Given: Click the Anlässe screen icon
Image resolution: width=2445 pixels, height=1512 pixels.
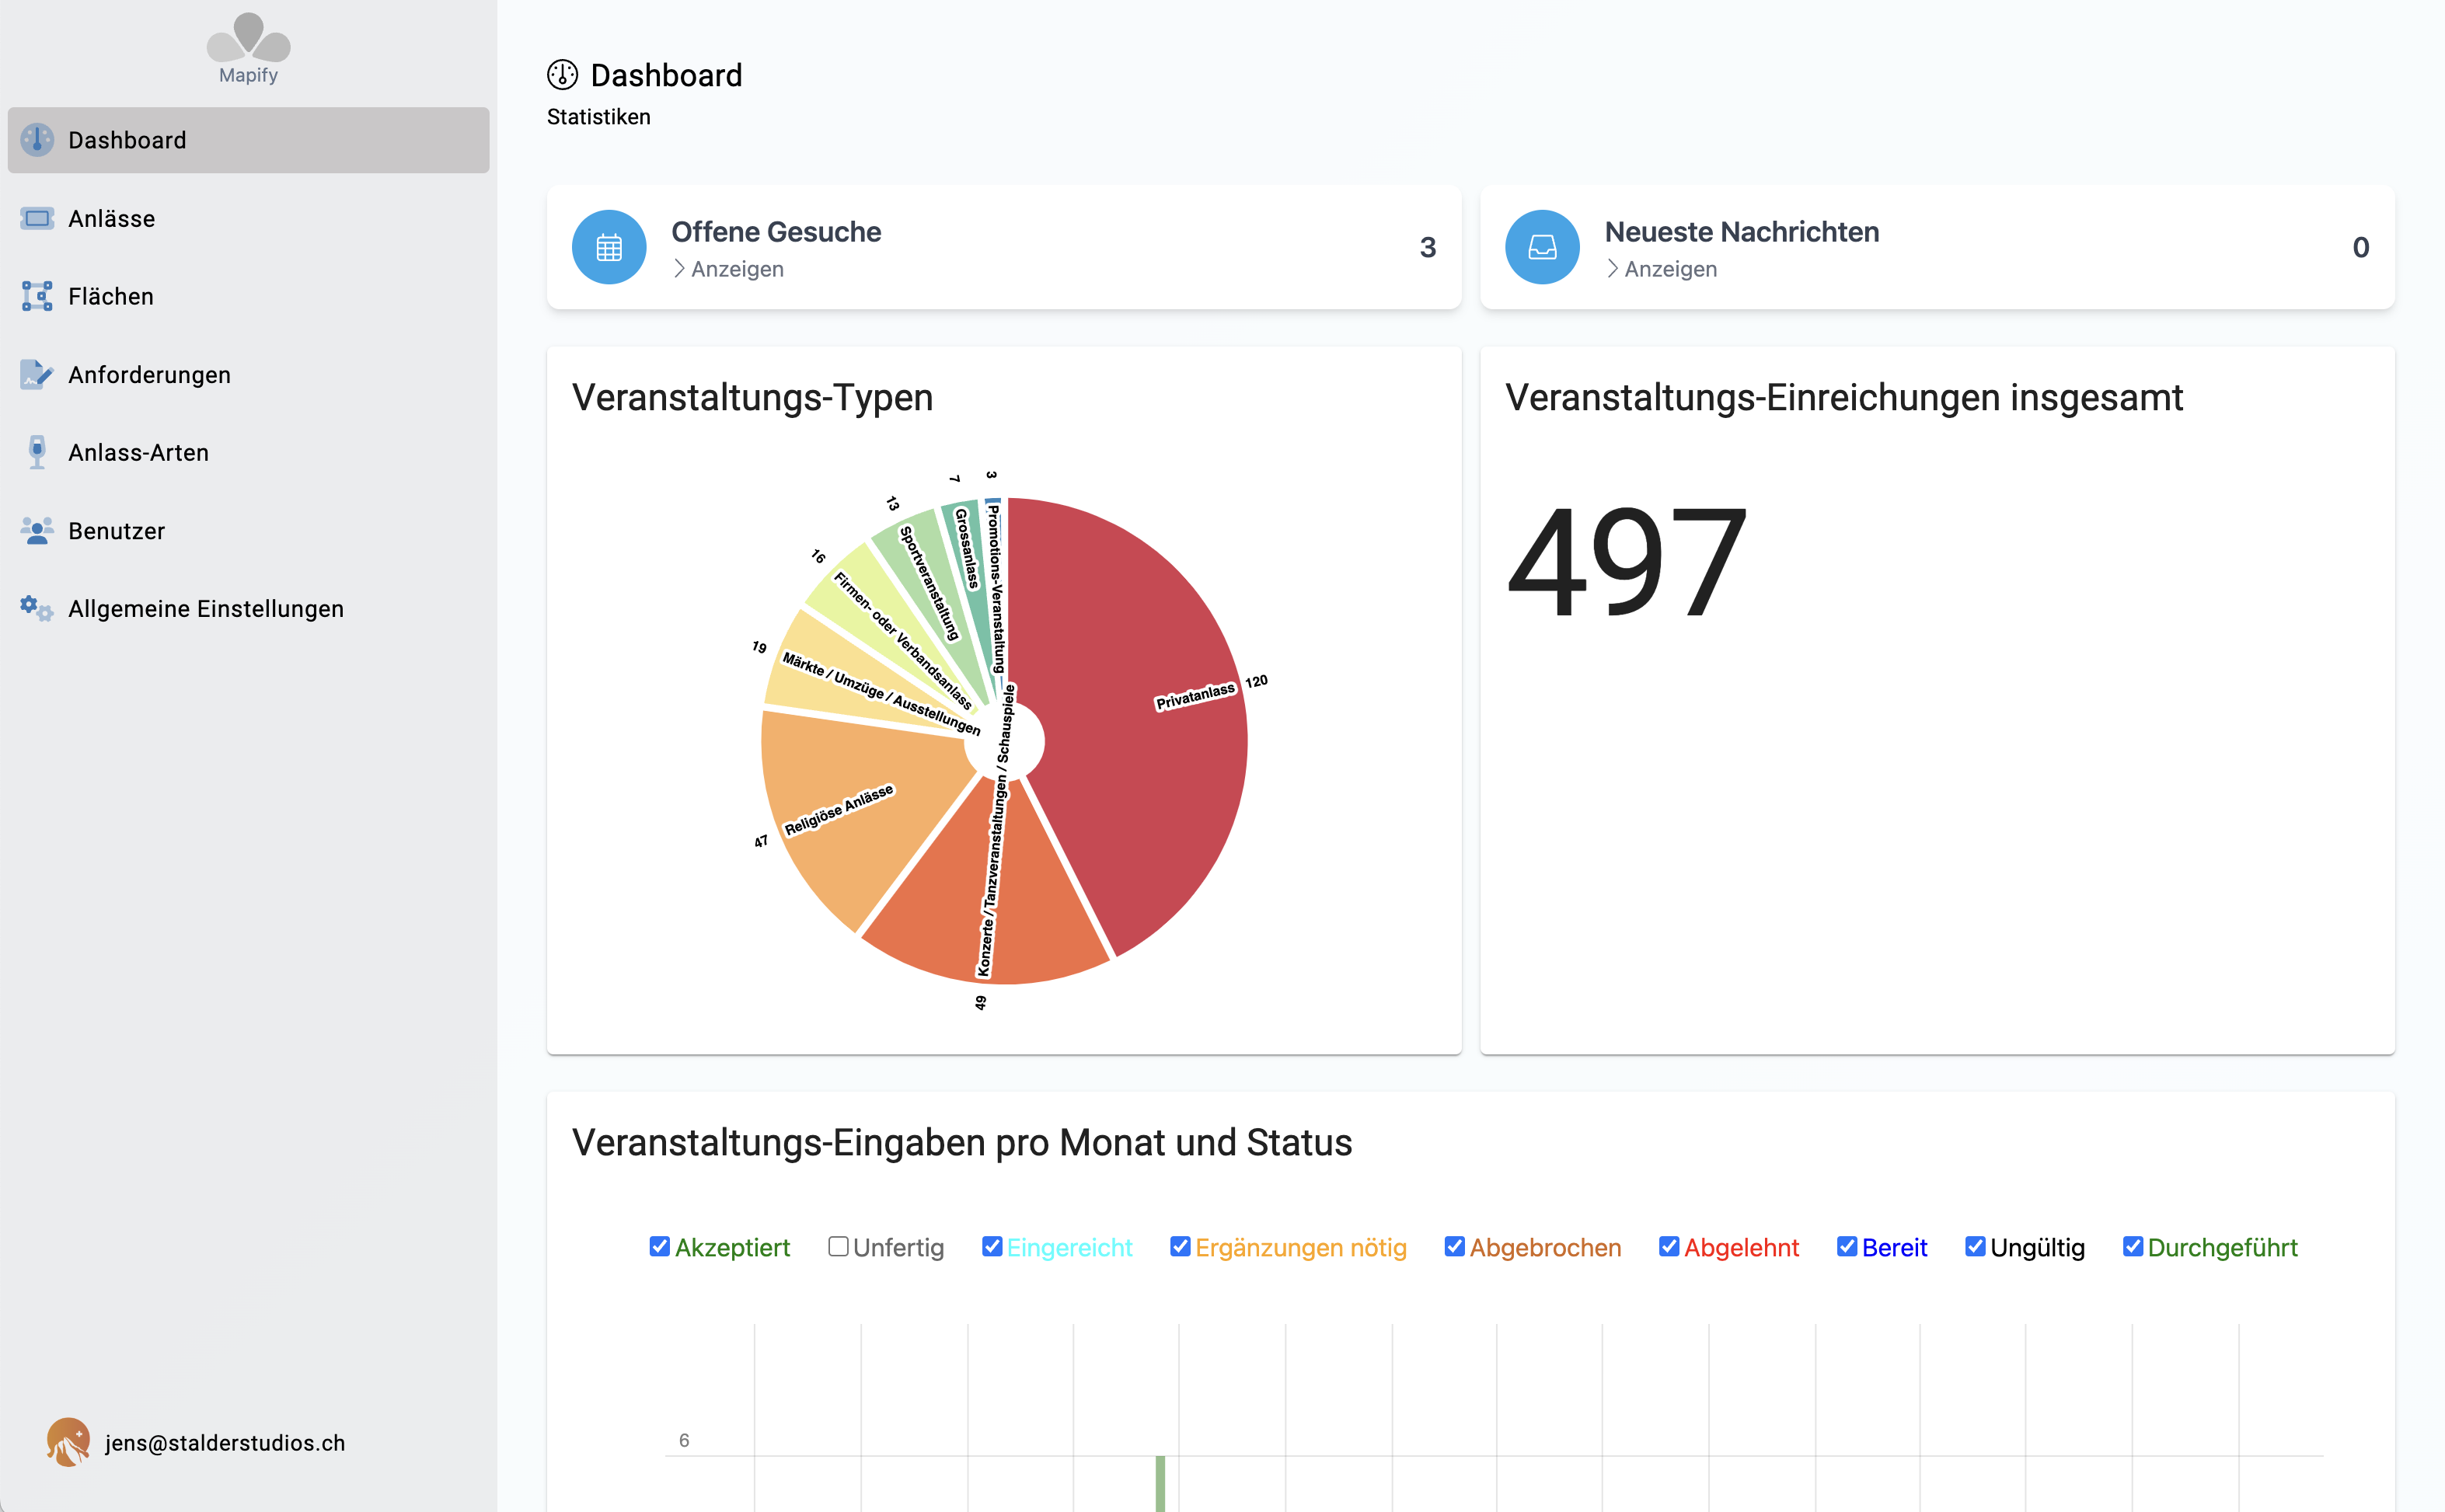Looking at the screenshot, I should (x=36, y=218).
